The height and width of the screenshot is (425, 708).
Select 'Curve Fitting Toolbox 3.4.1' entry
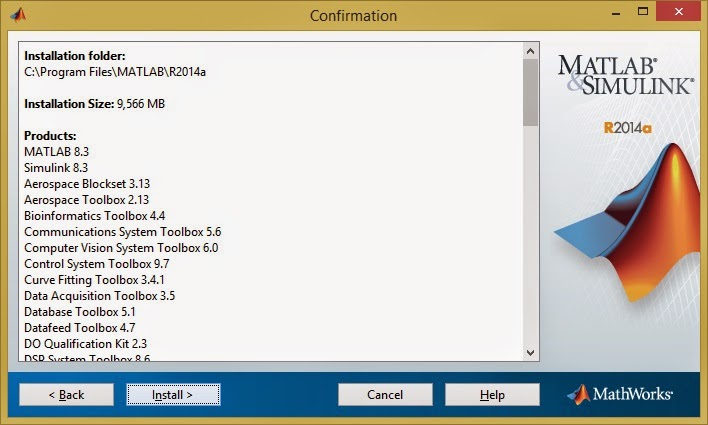(x=94, y=280)
